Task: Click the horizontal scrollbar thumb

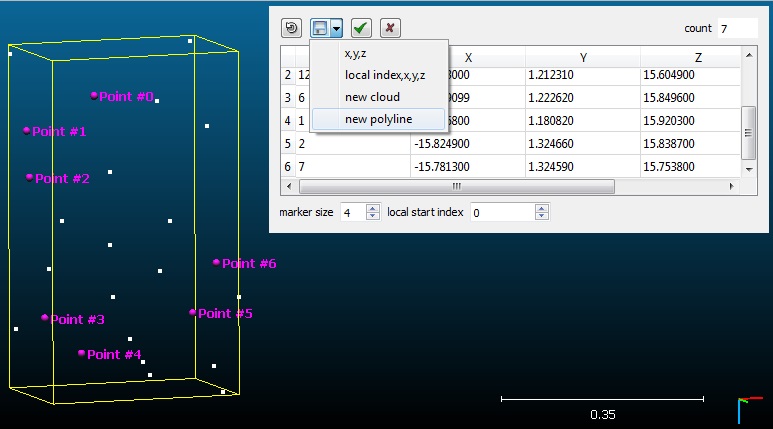Action: point(457,186)
